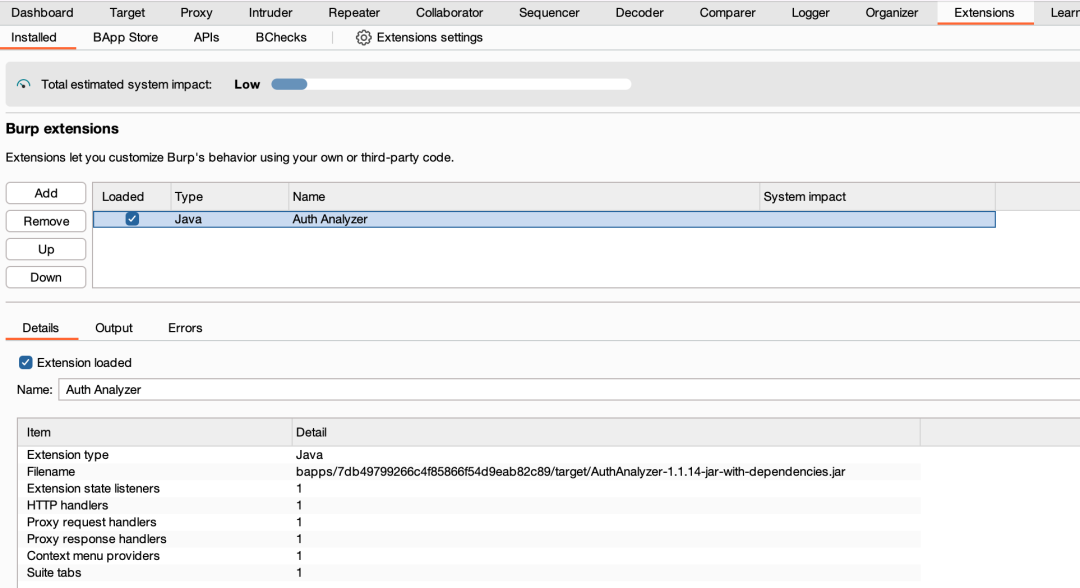Click the Extensions settings gear icon
Image resolution: width=1080 pixels, height=588 pixels.
coord(363,38)
